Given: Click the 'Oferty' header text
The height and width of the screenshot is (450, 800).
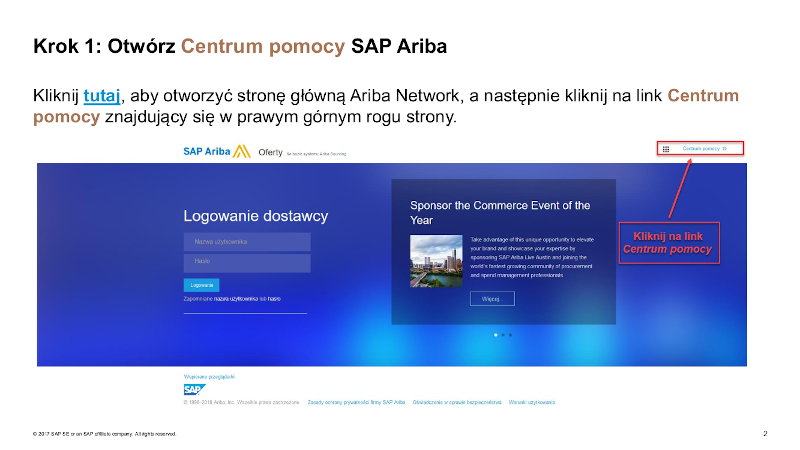Looking at the screenshot, I should click(270, 152).
